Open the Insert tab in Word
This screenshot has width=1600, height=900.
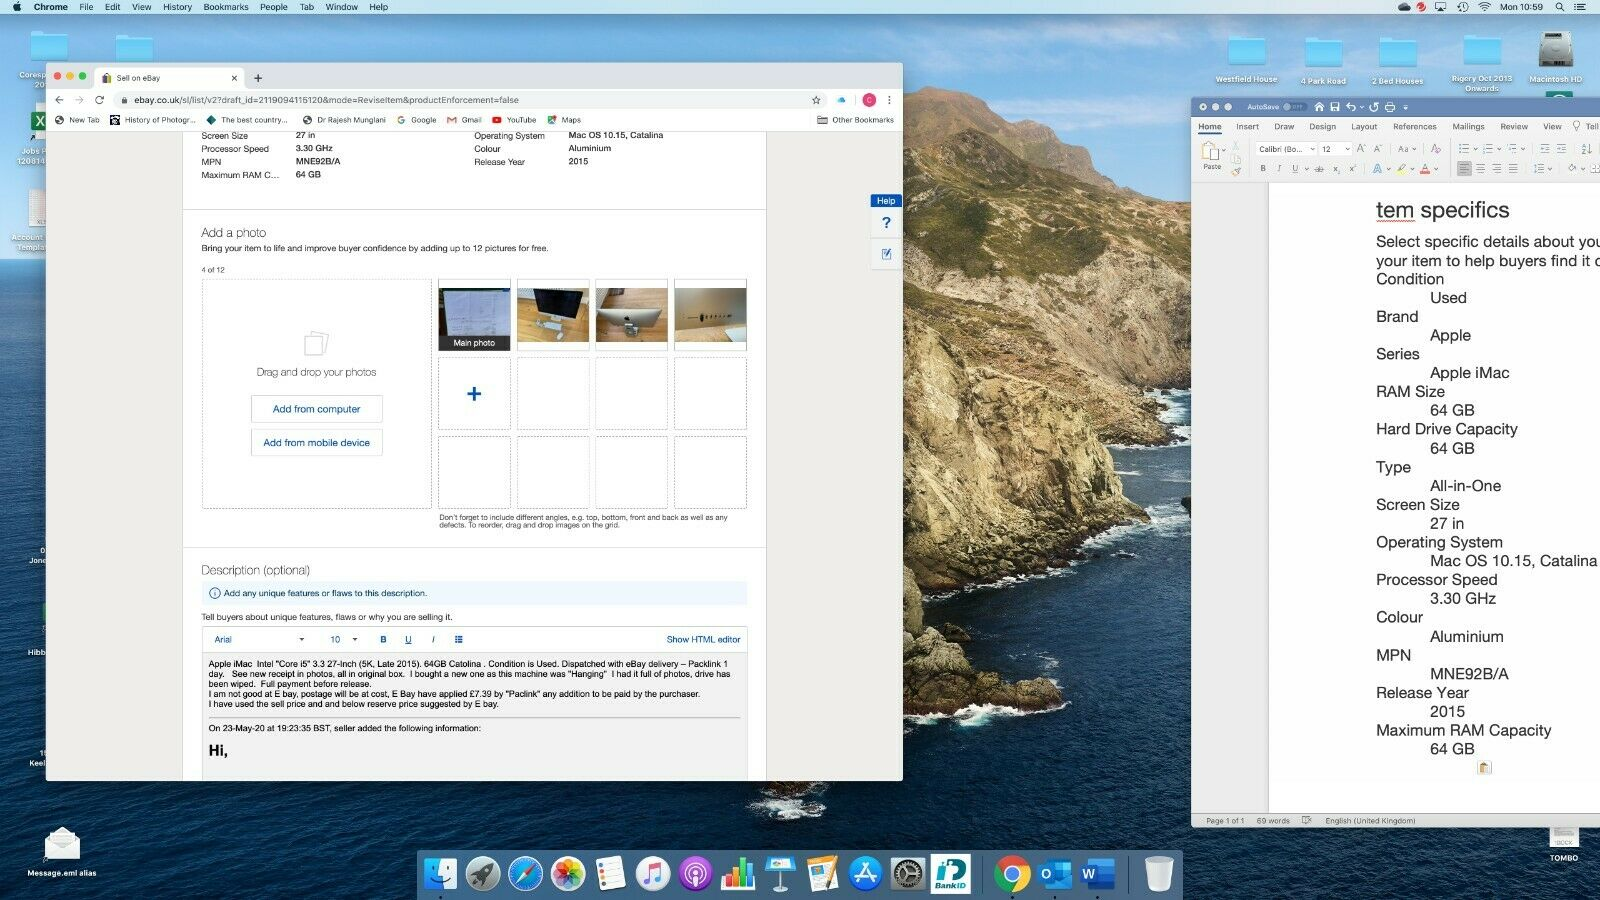(1247, 127)
